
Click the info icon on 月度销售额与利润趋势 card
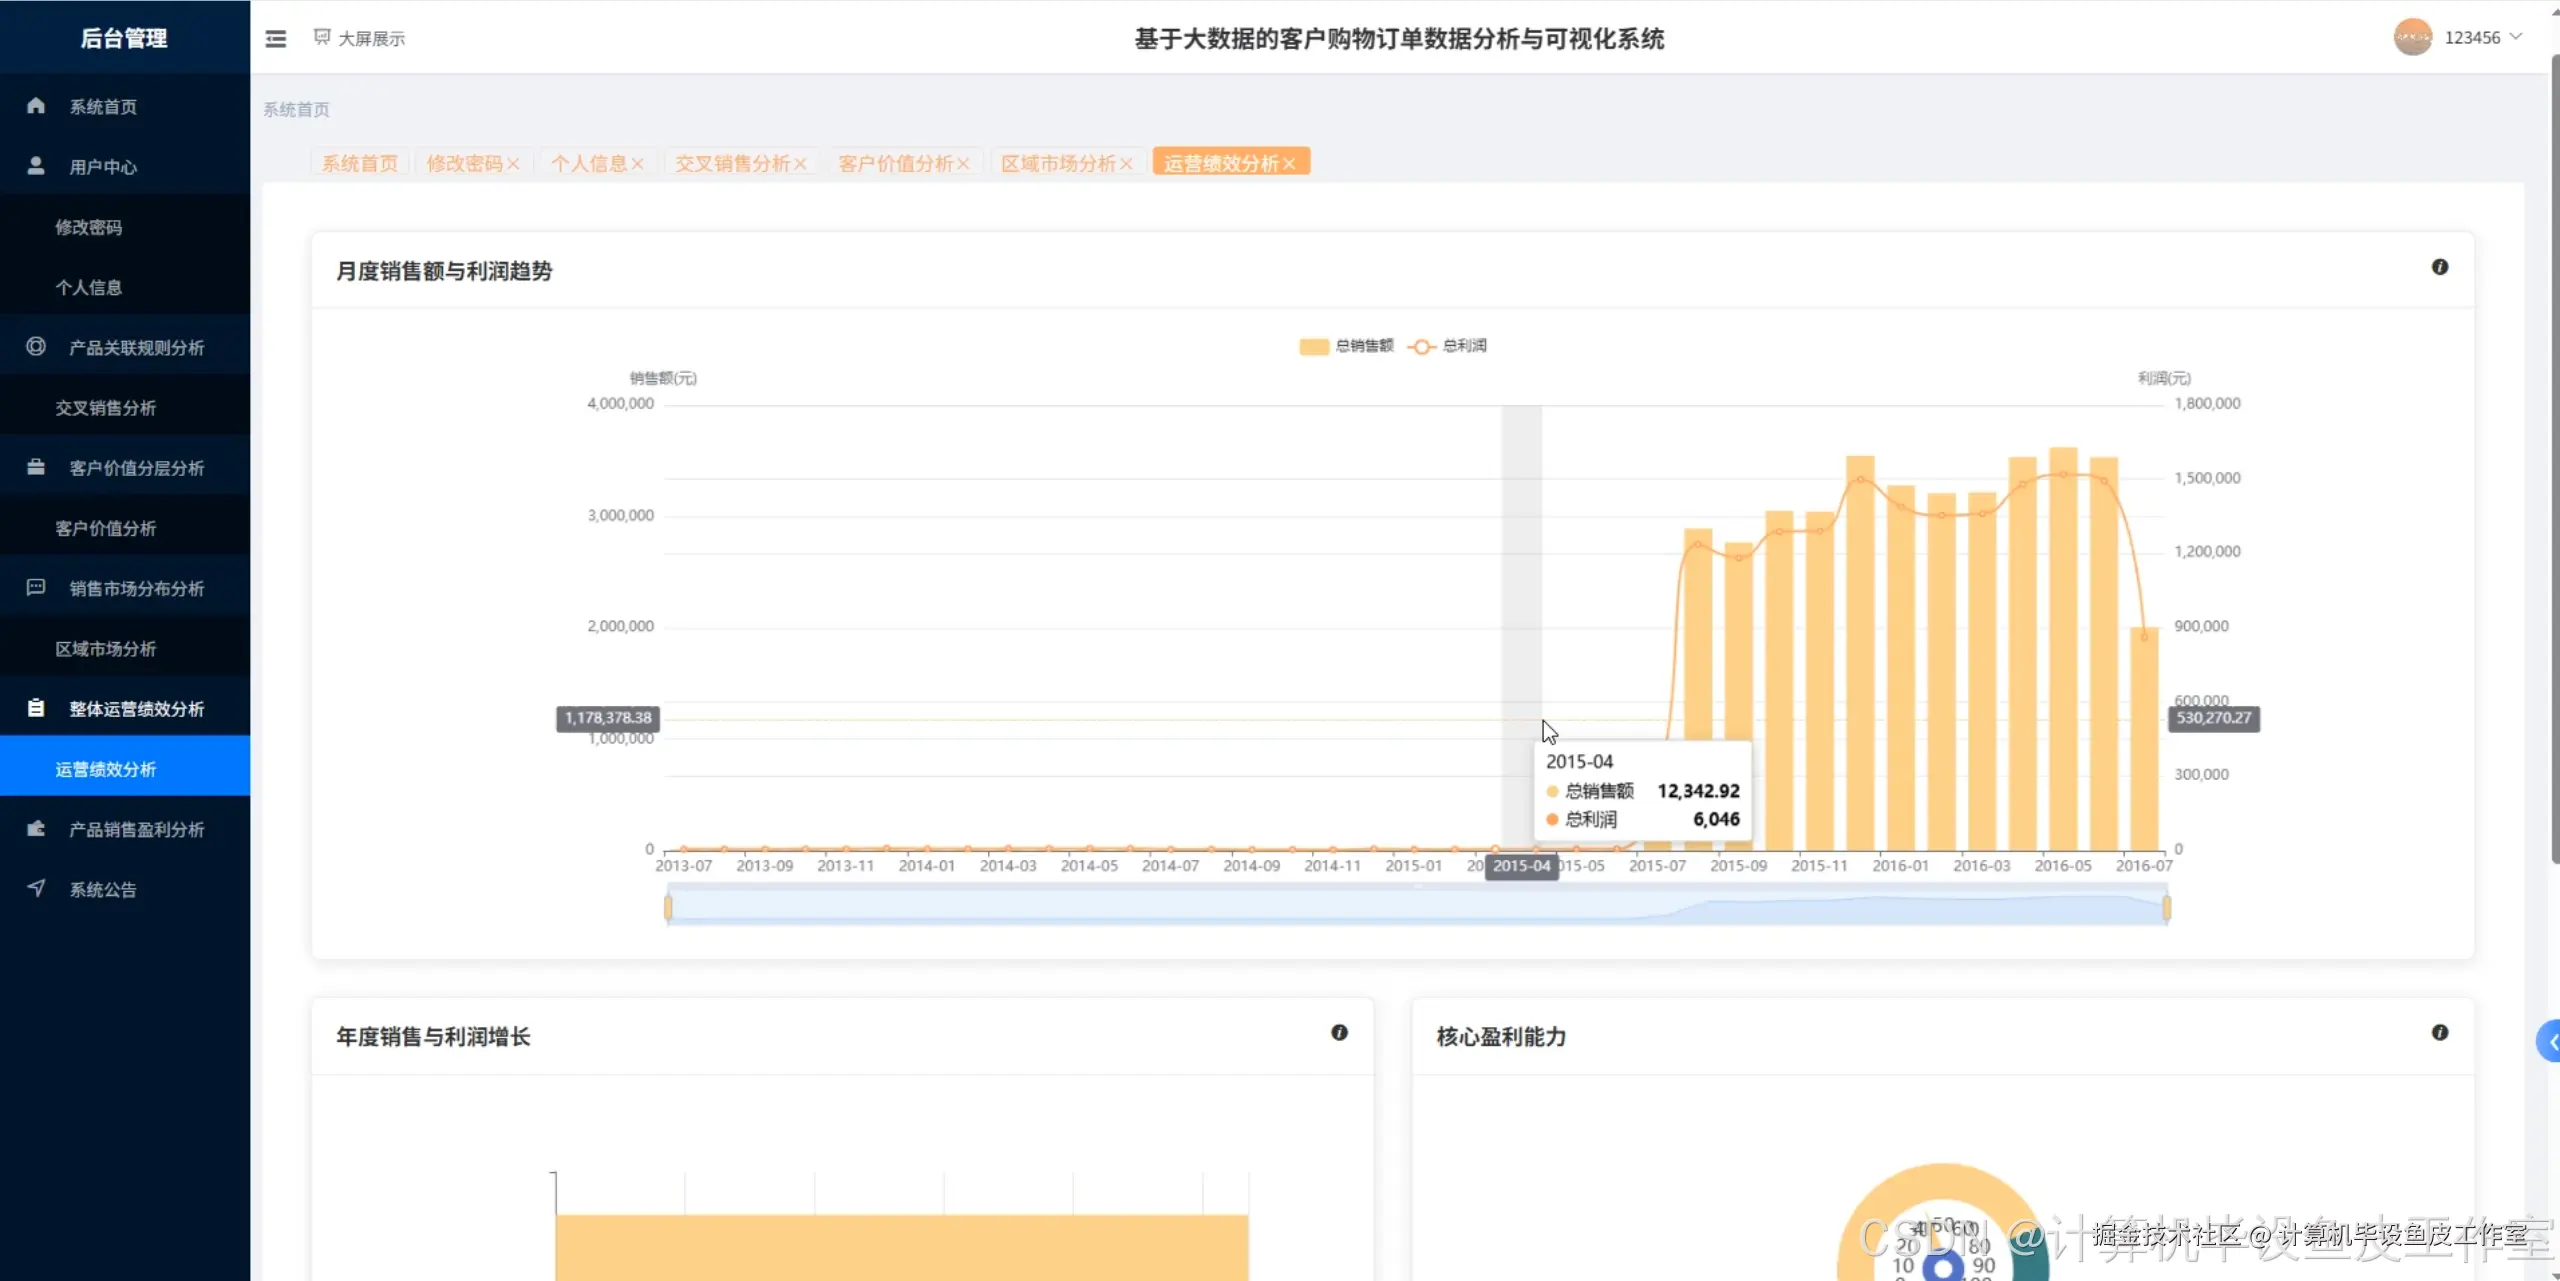[2439, 267]
